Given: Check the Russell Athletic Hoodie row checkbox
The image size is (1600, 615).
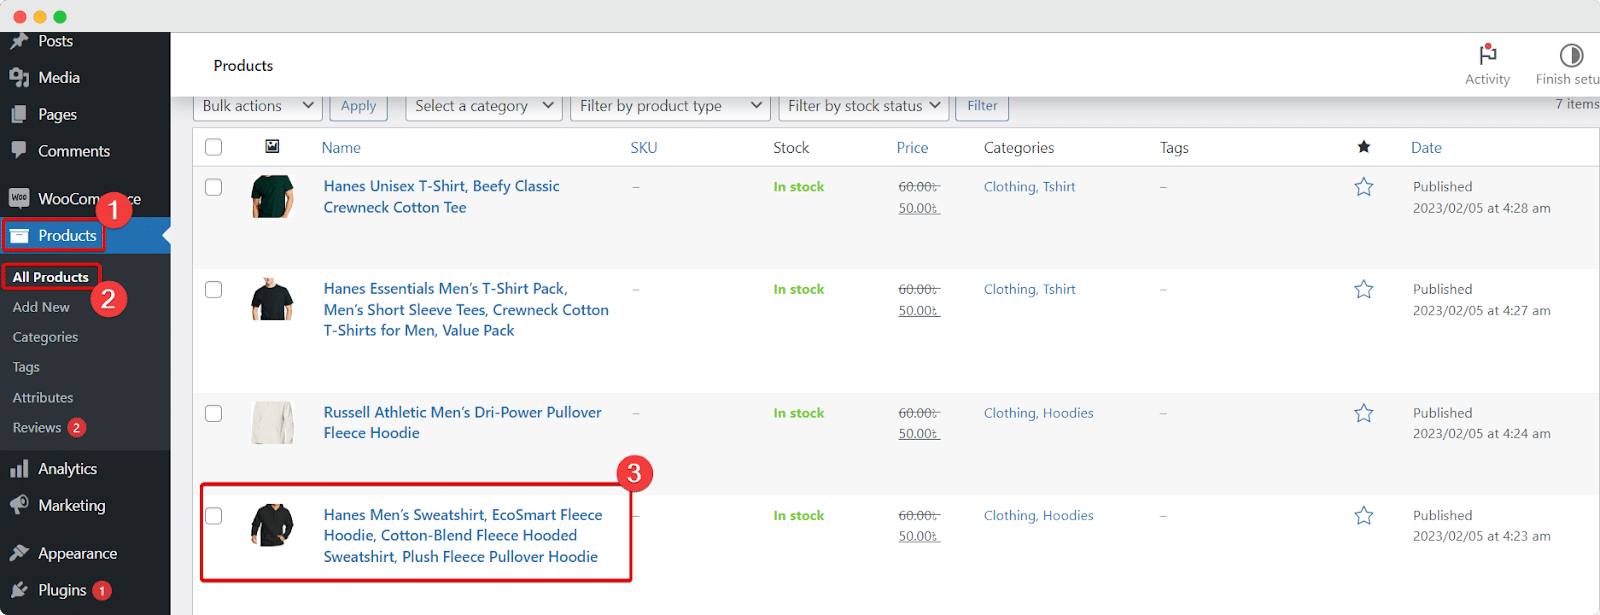Looking at the screenshot, I should pyautogui.click(x=213, y=413).
